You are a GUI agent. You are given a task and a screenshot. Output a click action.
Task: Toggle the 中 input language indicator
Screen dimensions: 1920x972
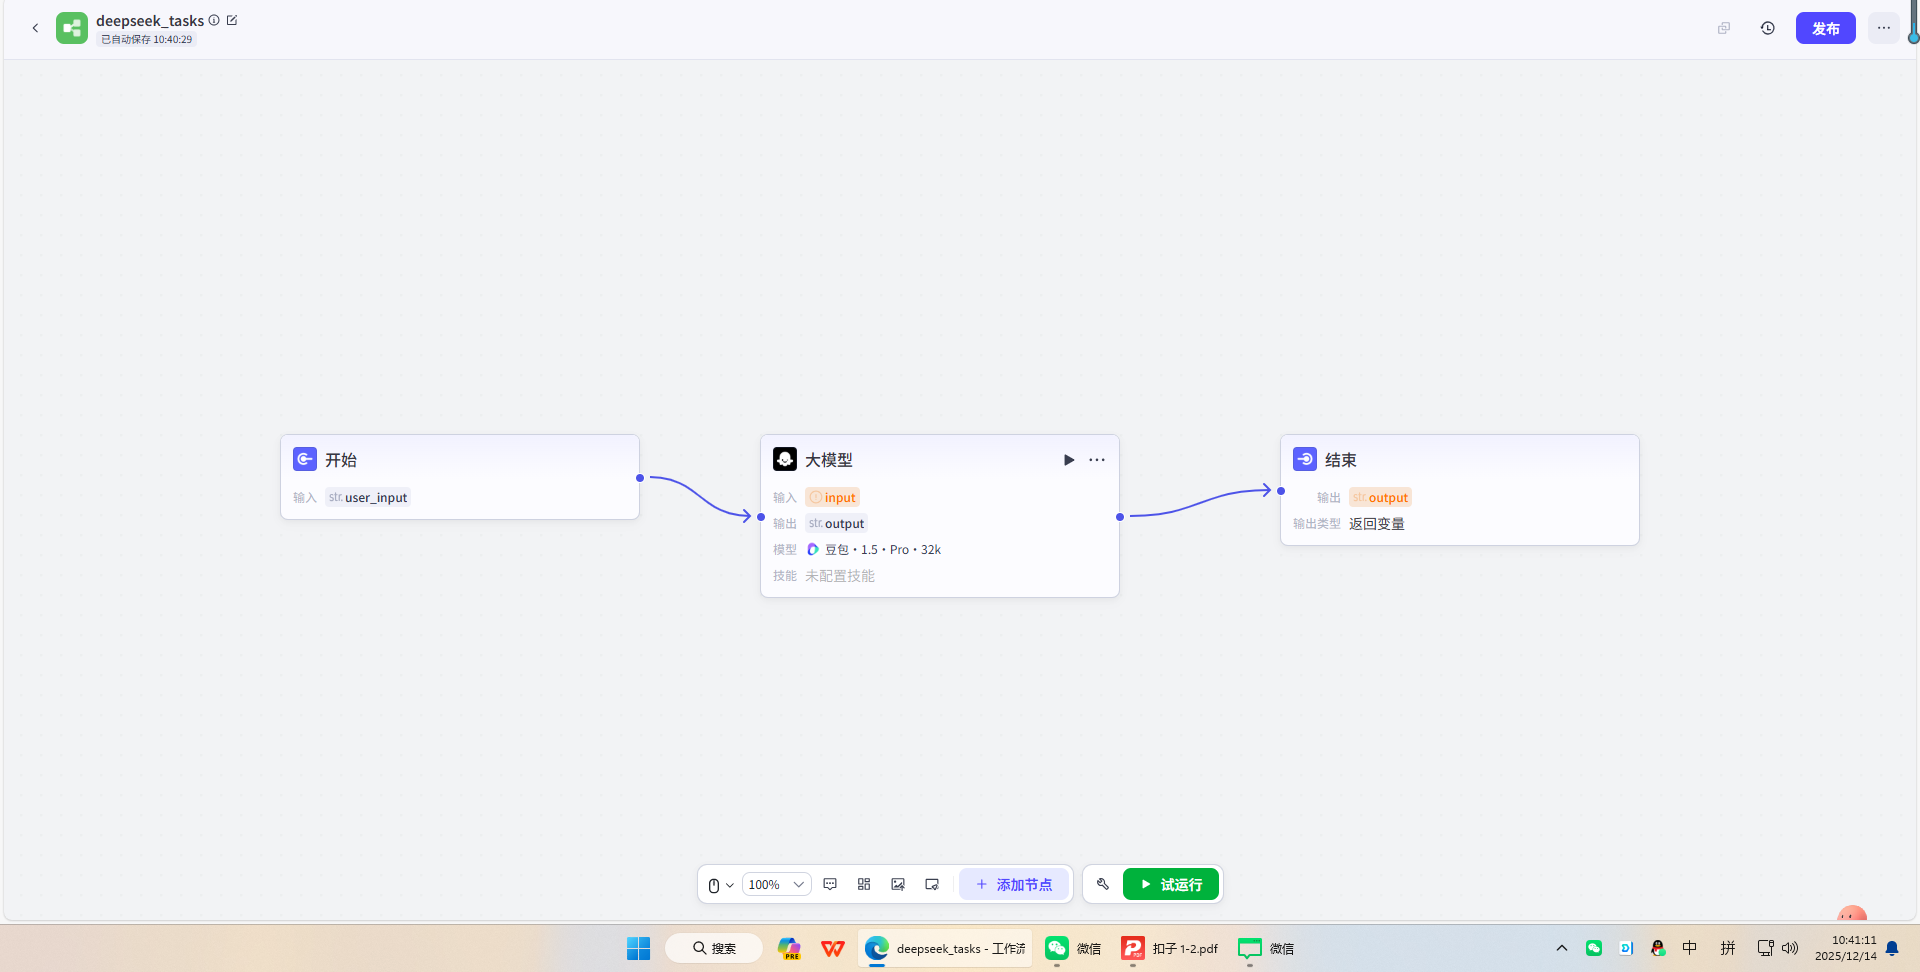coord(1690,948)
